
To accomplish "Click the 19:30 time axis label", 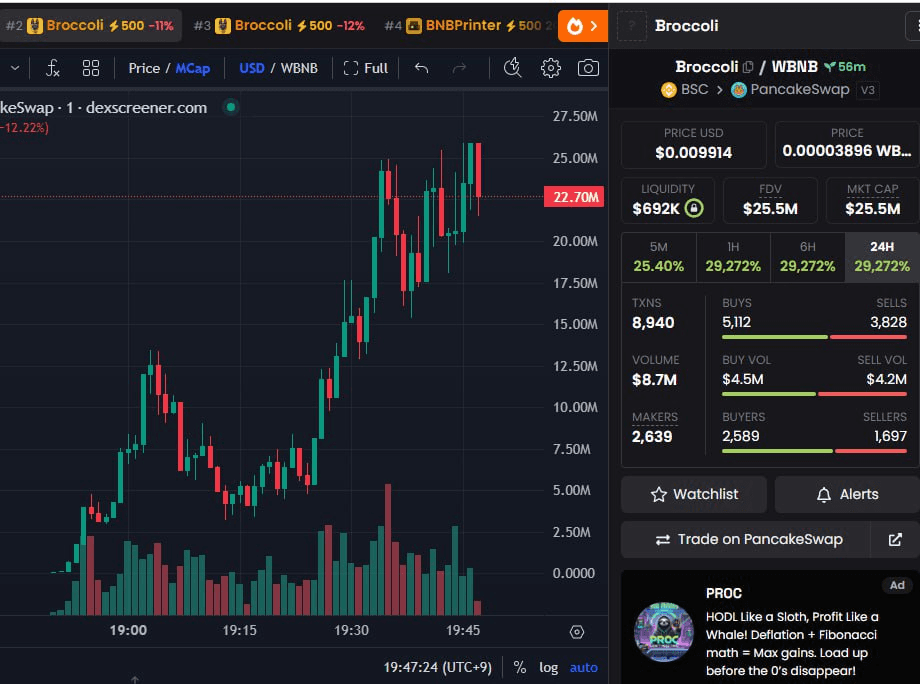I will click(351, 631).
